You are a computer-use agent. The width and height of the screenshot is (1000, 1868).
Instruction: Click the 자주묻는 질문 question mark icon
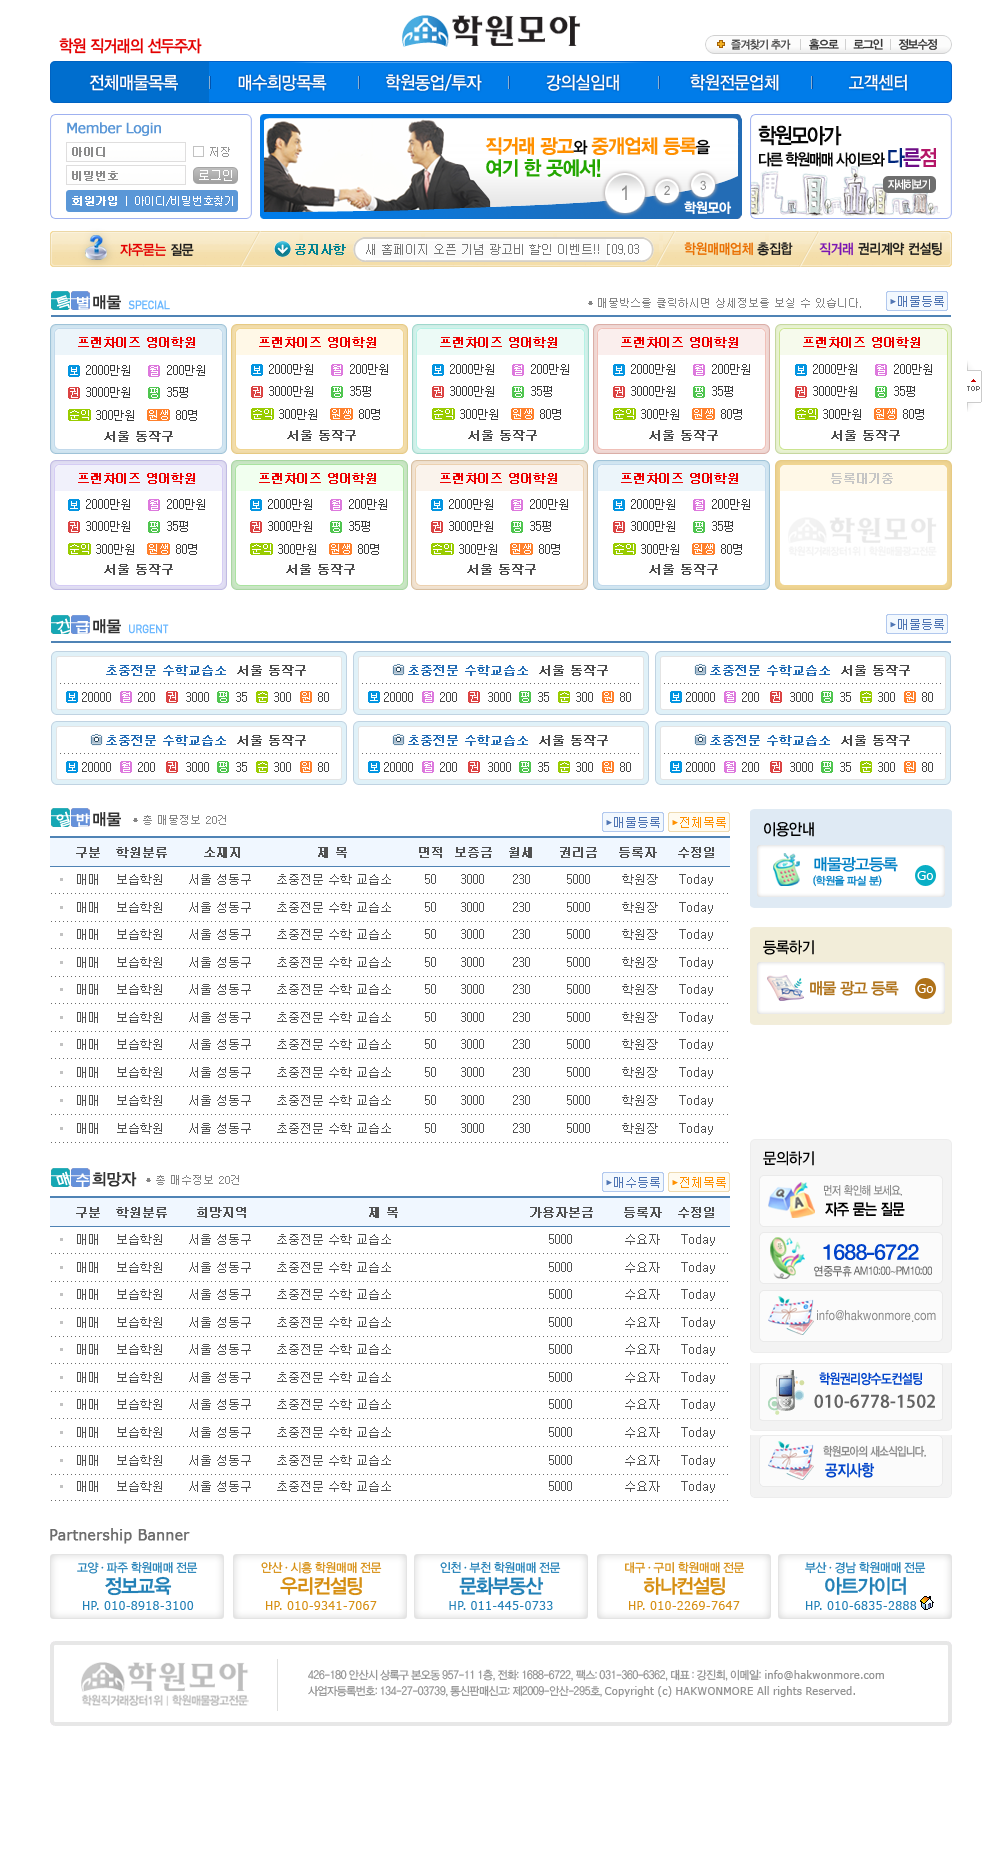coord(96,247)
